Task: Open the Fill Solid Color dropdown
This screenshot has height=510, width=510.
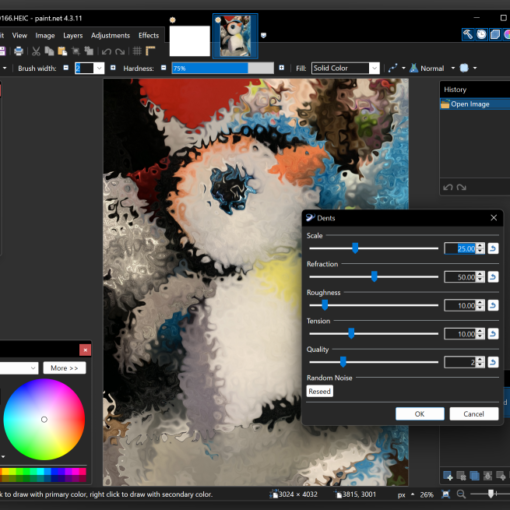Action: pos(345,68)
